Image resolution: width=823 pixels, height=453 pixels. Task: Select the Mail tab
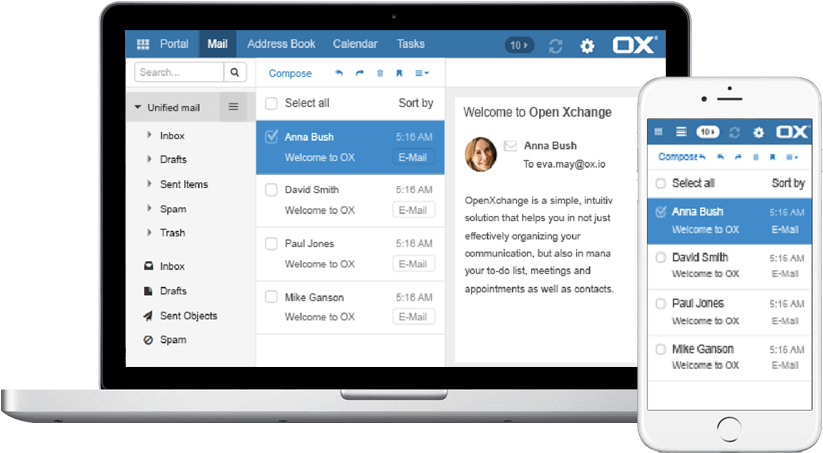(217, 44)
